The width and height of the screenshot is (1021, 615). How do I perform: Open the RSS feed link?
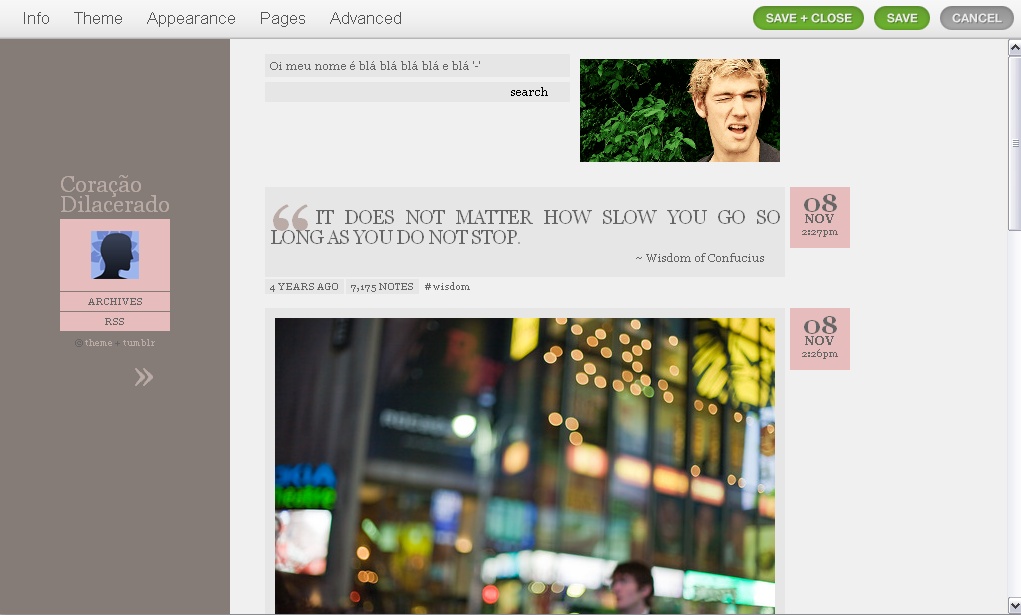pyautogui.click(x=115, y=321)
